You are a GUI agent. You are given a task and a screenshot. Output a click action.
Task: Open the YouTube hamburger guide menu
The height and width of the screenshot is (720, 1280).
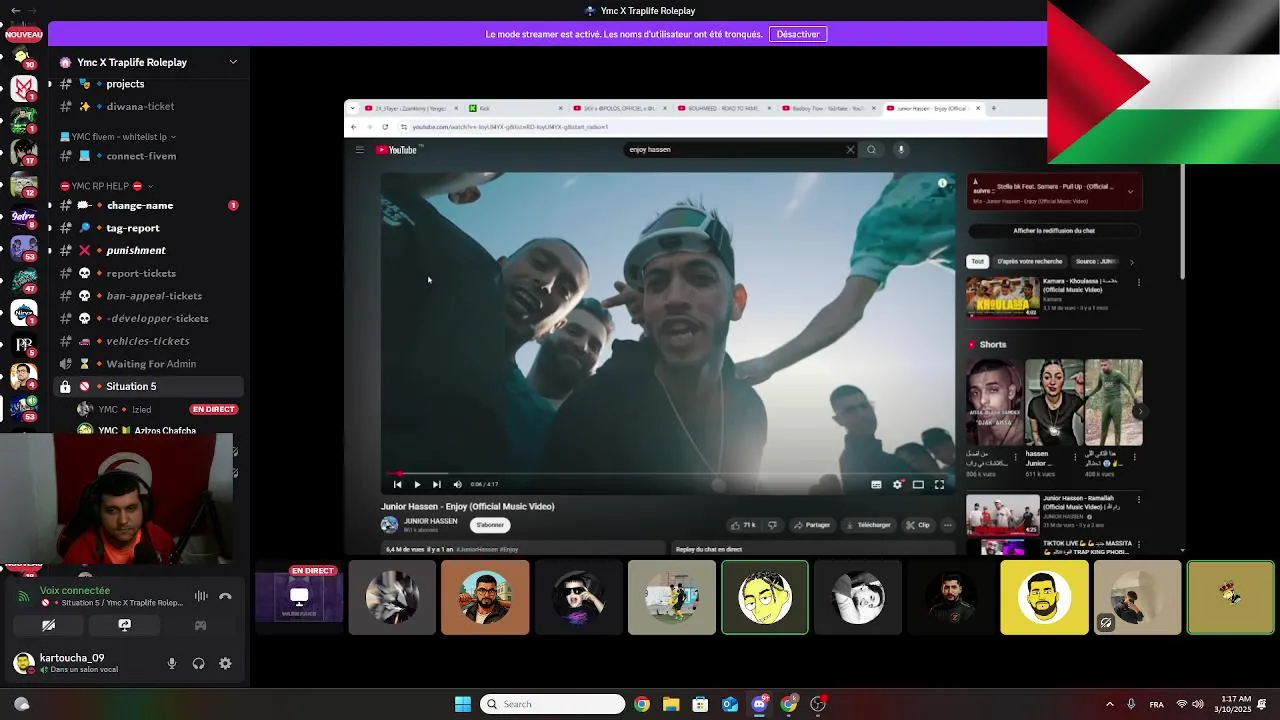[359, 150]
